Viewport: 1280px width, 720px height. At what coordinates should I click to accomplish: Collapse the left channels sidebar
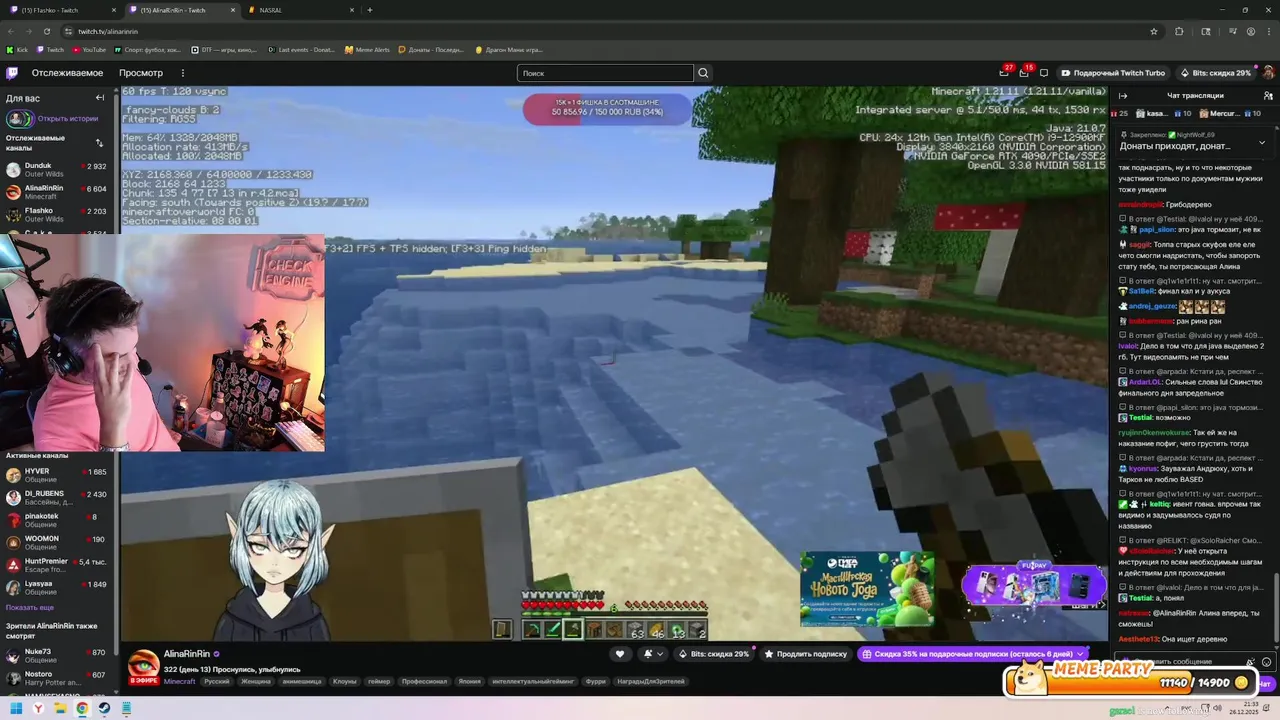point(100,98)
